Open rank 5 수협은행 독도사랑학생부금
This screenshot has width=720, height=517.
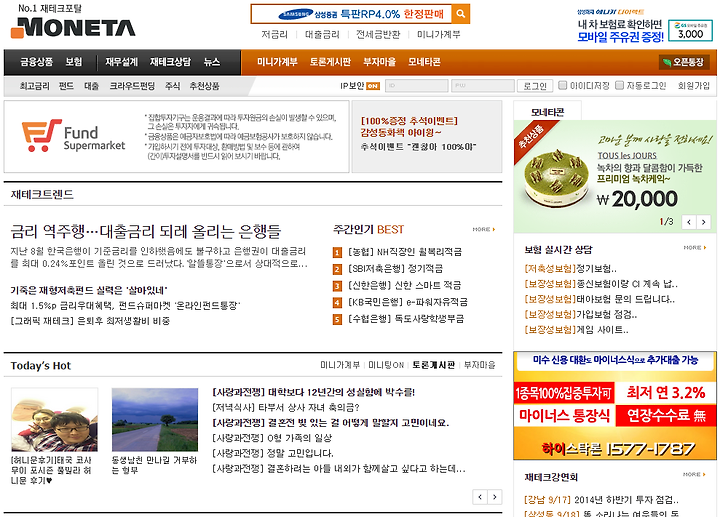pyautogui.click(x=406, y=318)
